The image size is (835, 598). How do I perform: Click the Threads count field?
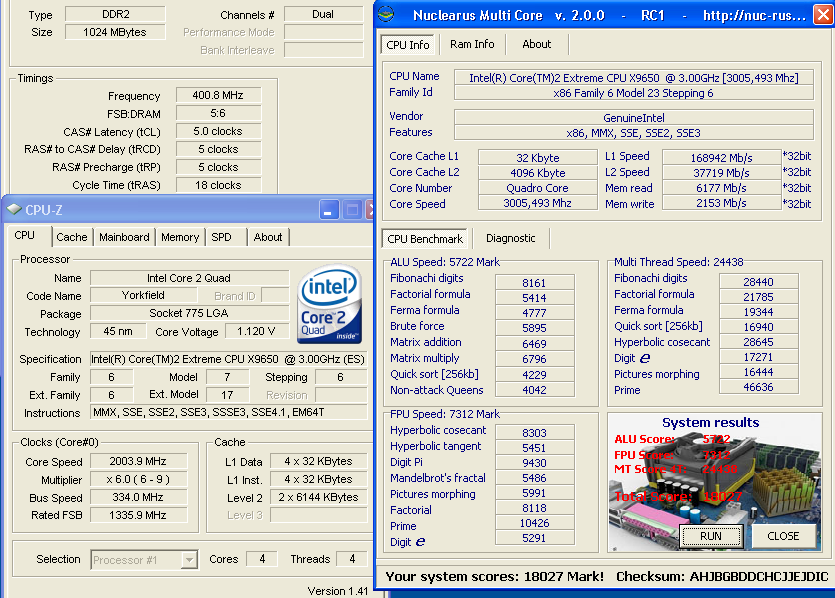click(352, 559)
